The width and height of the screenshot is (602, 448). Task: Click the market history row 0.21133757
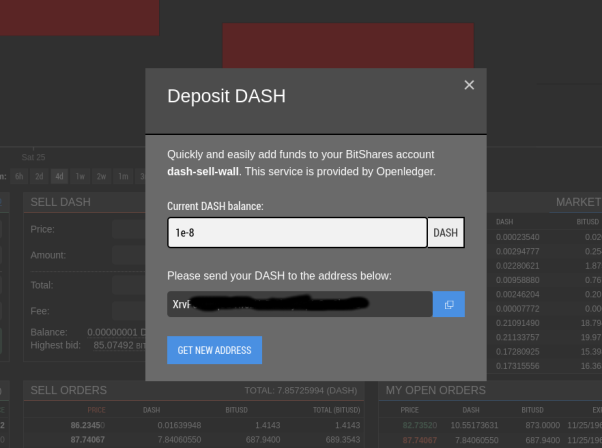point(544,337)
